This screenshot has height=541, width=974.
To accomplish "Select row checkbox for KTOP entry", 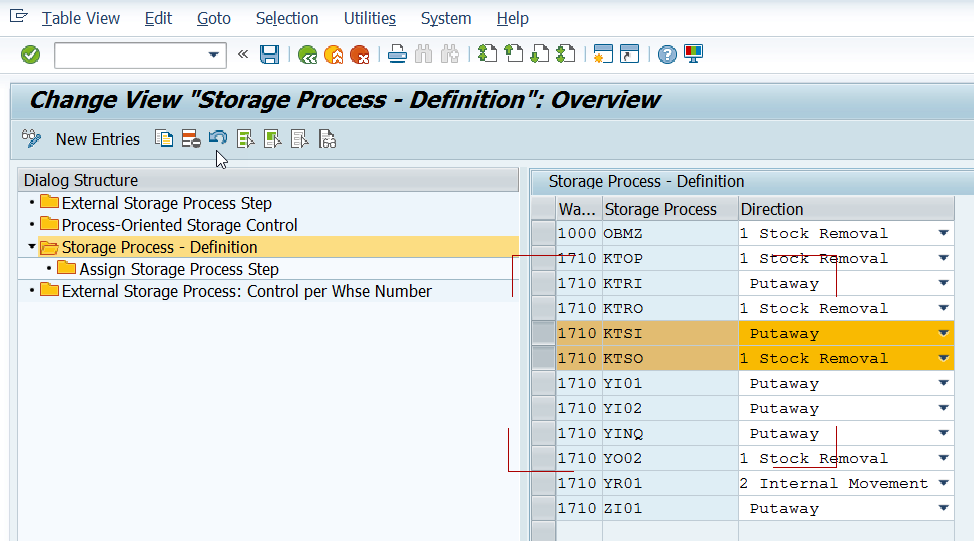I will pos(544,258).
